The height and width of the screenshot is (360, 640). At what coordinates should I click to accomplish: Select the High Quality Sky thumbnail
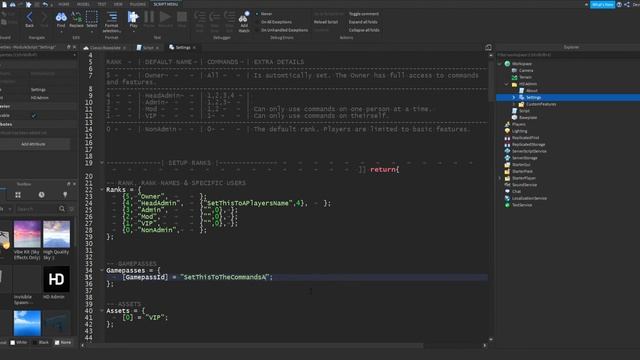point(56,234)
